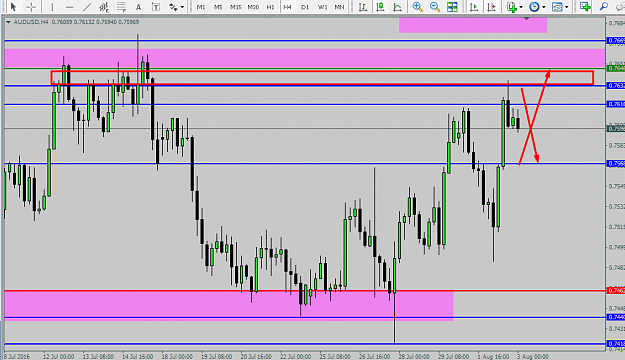Click the chart shift triangle marker

pyautogui.click(x=527, y=19)
